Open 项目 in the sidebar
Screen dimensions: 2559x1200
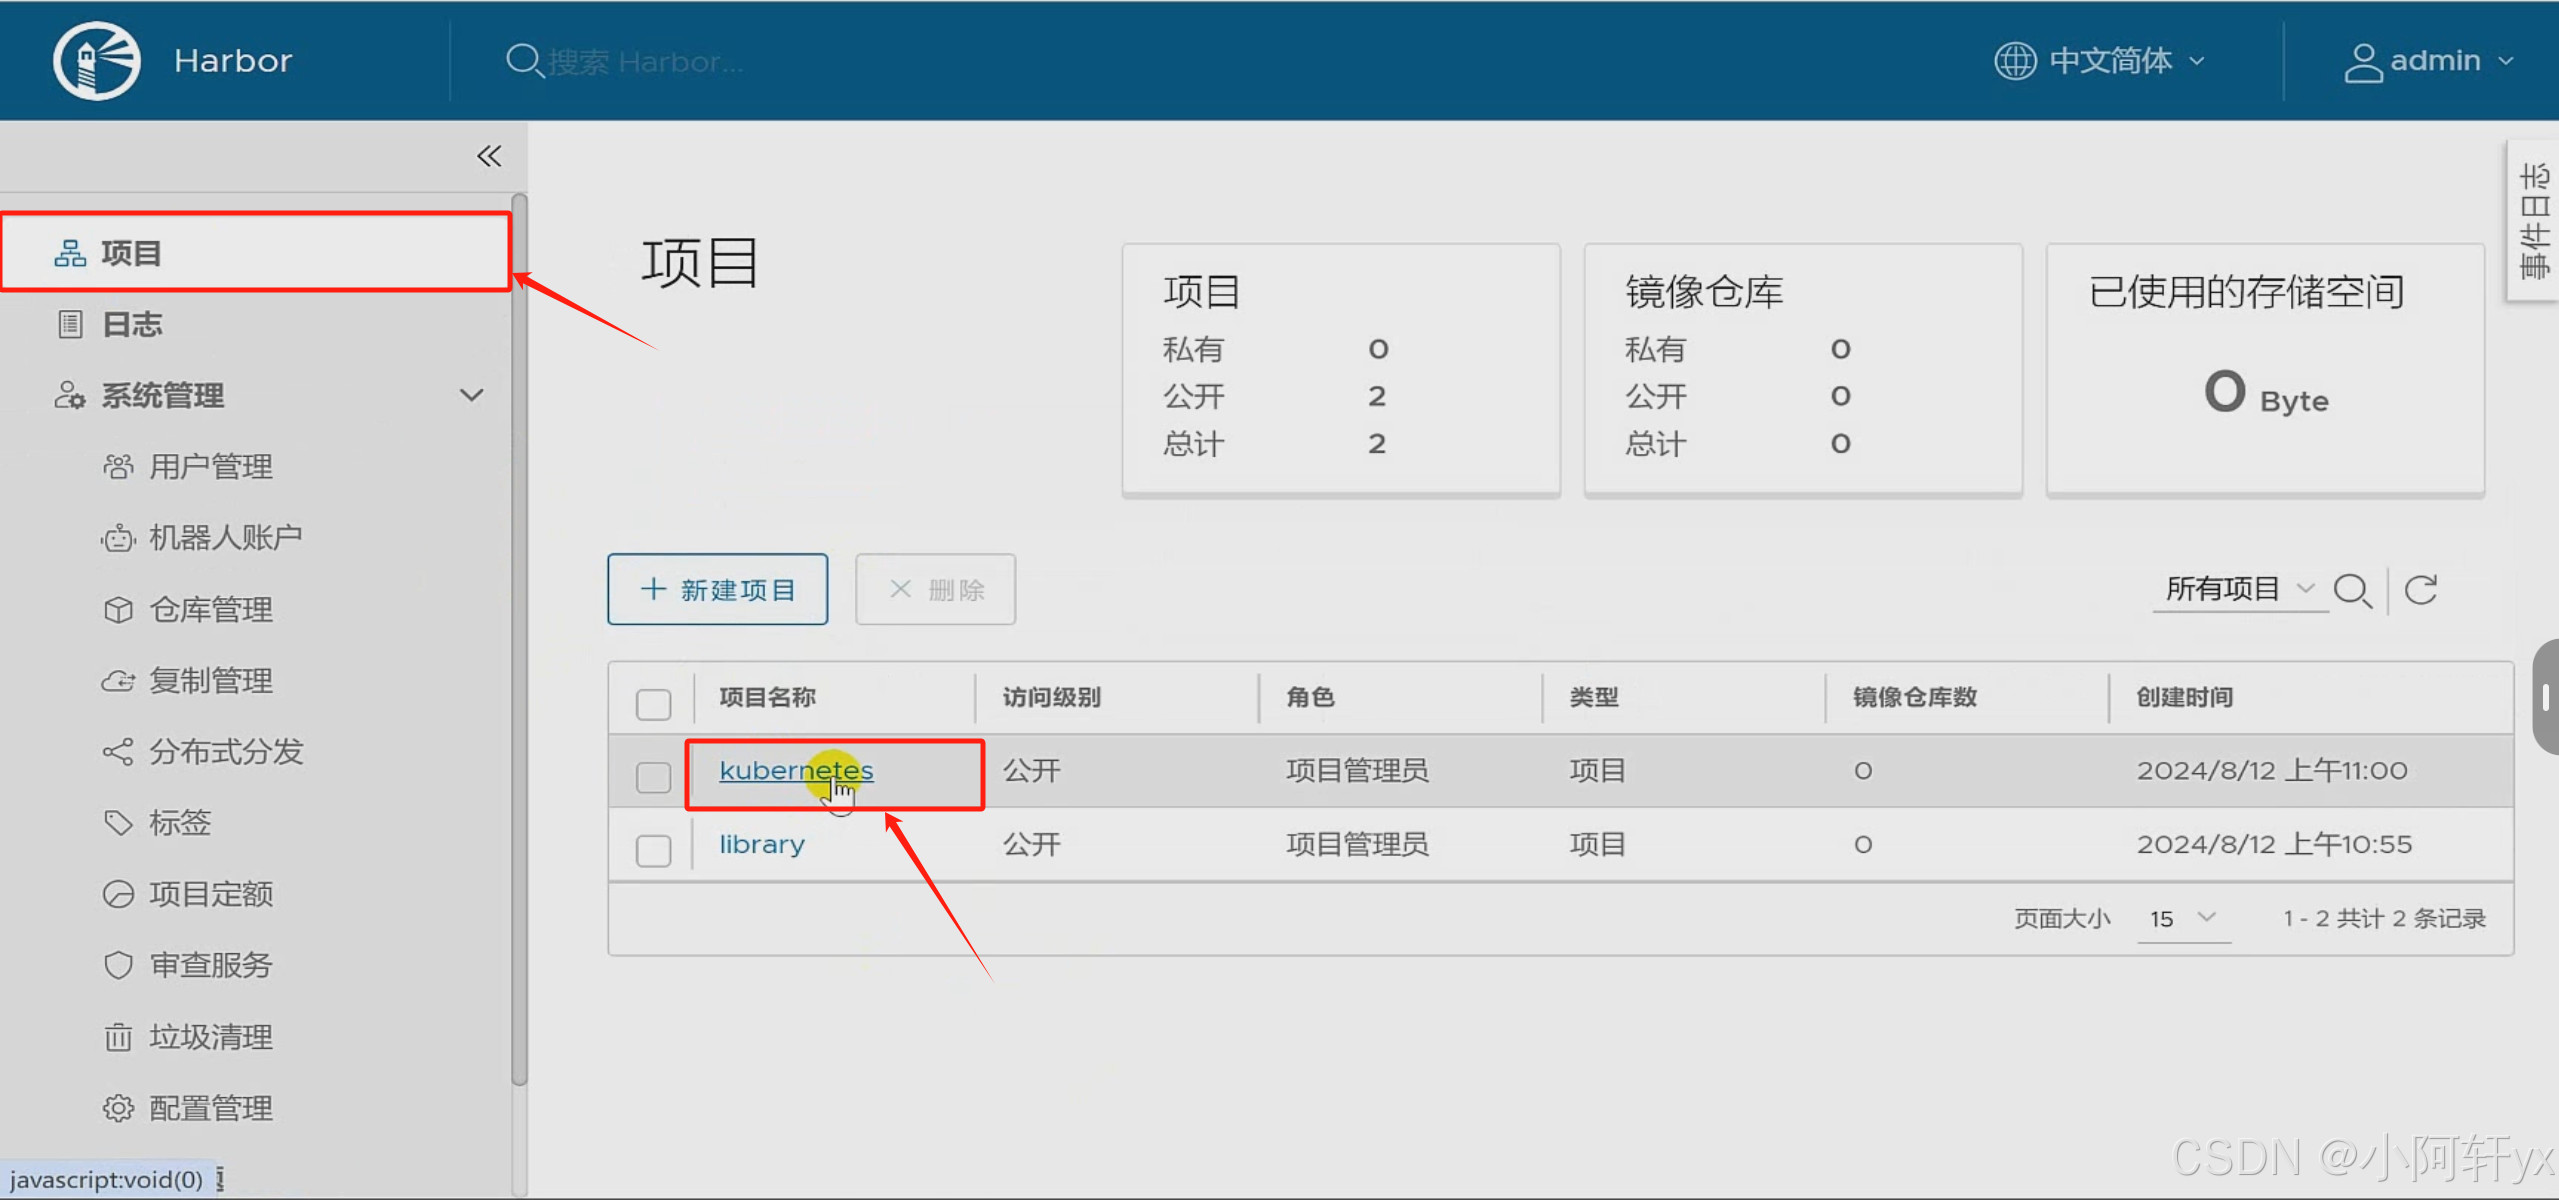pyautogui.click(x=256, y=253)
